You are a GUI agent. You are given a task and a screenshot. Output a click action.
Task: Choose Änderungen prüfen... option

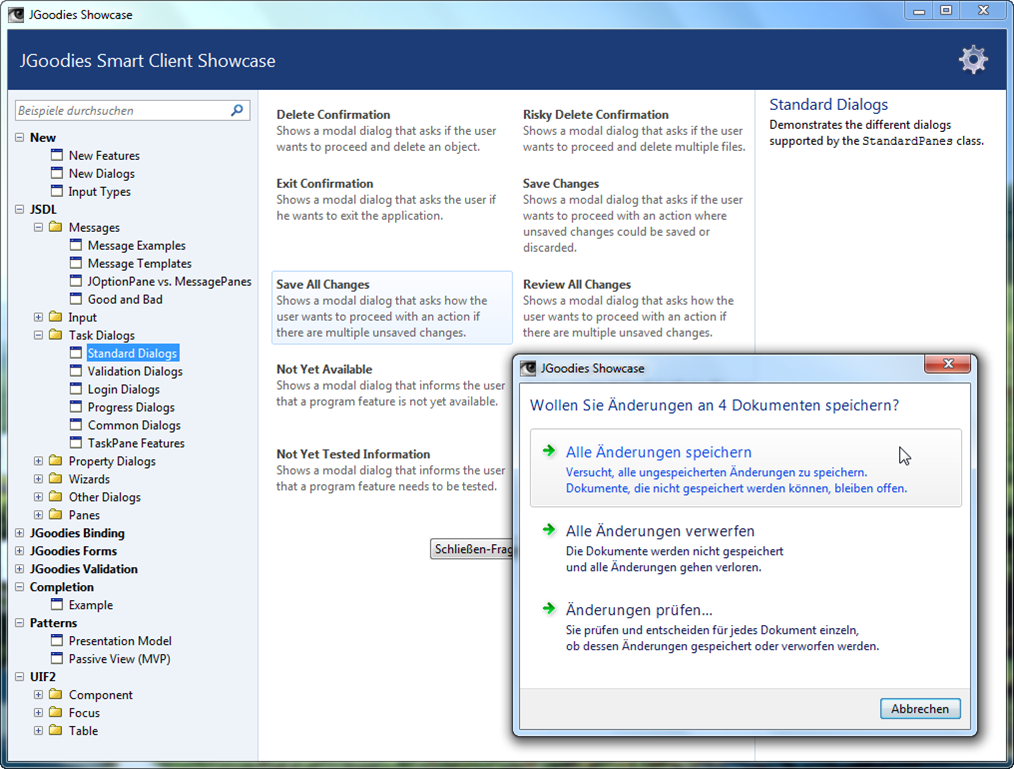click(746, 627)
